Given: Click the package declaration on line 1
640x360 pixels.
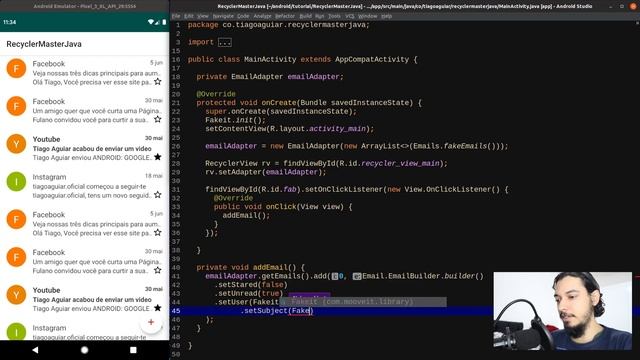Looking at the screenshot, I should (x=278, y=25).
